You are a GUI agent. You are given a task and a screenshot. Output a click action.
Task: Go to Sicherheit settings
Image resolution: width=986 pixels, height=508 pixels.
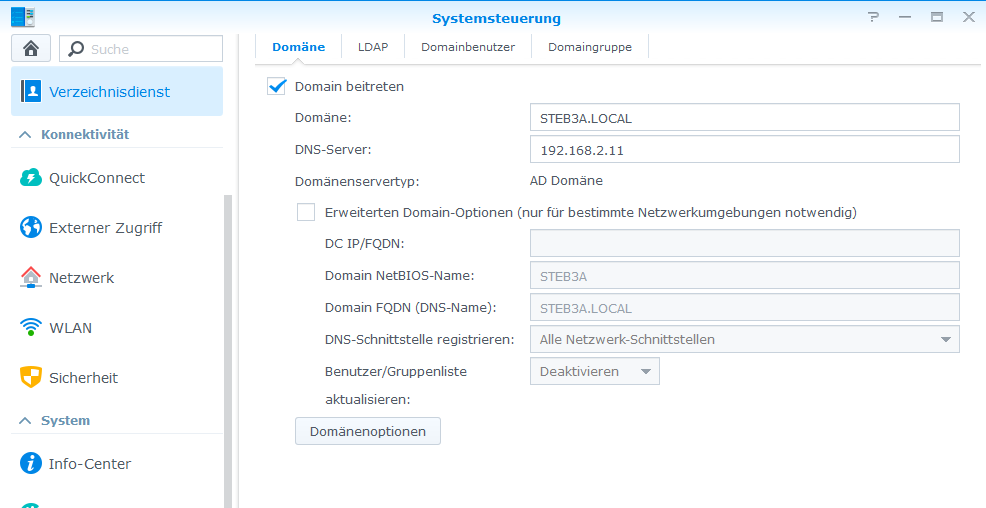117,377
